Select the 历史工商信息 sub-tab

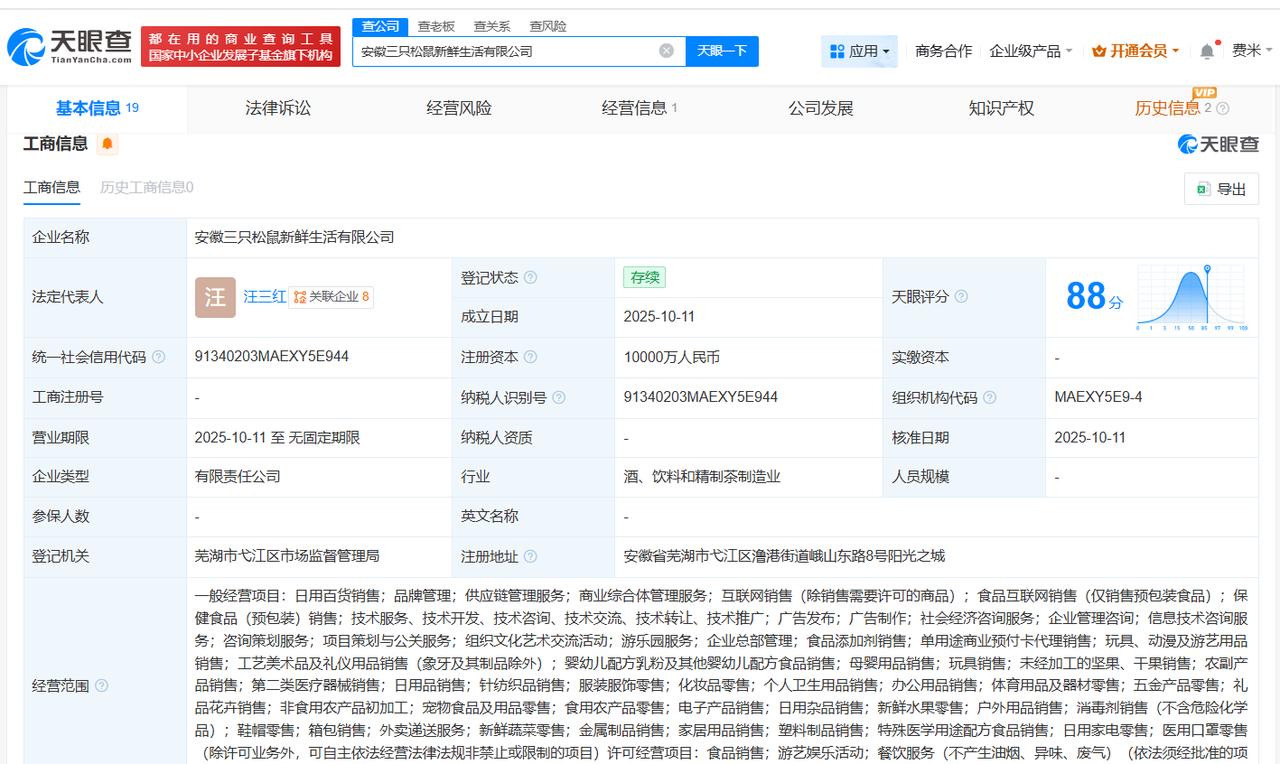(x=146, y=187)
